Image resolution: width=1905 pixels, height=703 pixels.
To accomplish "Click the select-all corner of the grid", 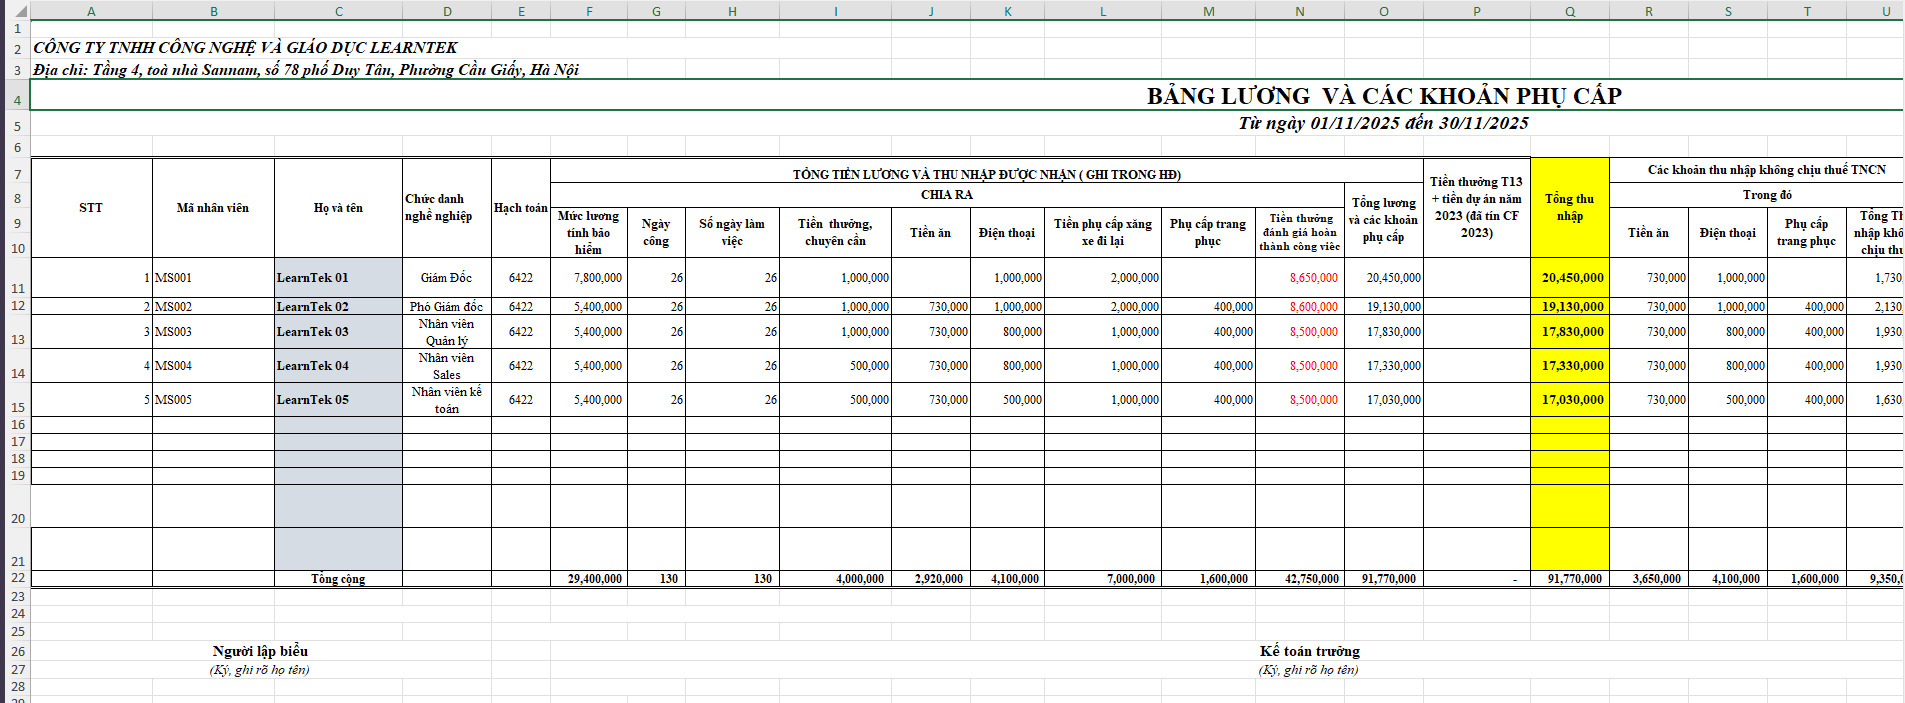I will click(15, 11).
